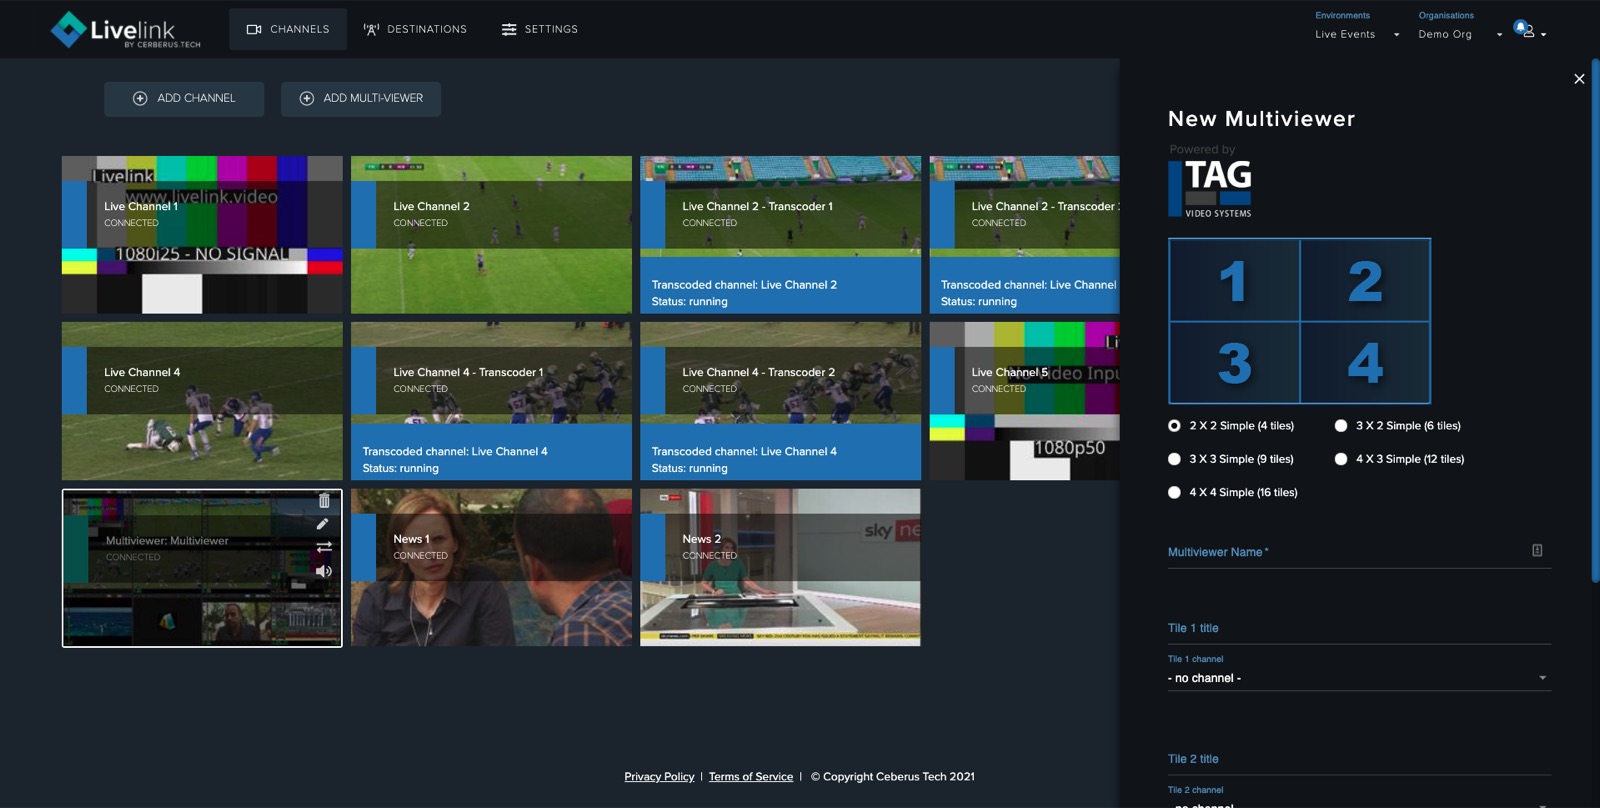Delete the Multiviewer tile via trash icon
The height and width of the screenshot is (808, 1600).
324,501
